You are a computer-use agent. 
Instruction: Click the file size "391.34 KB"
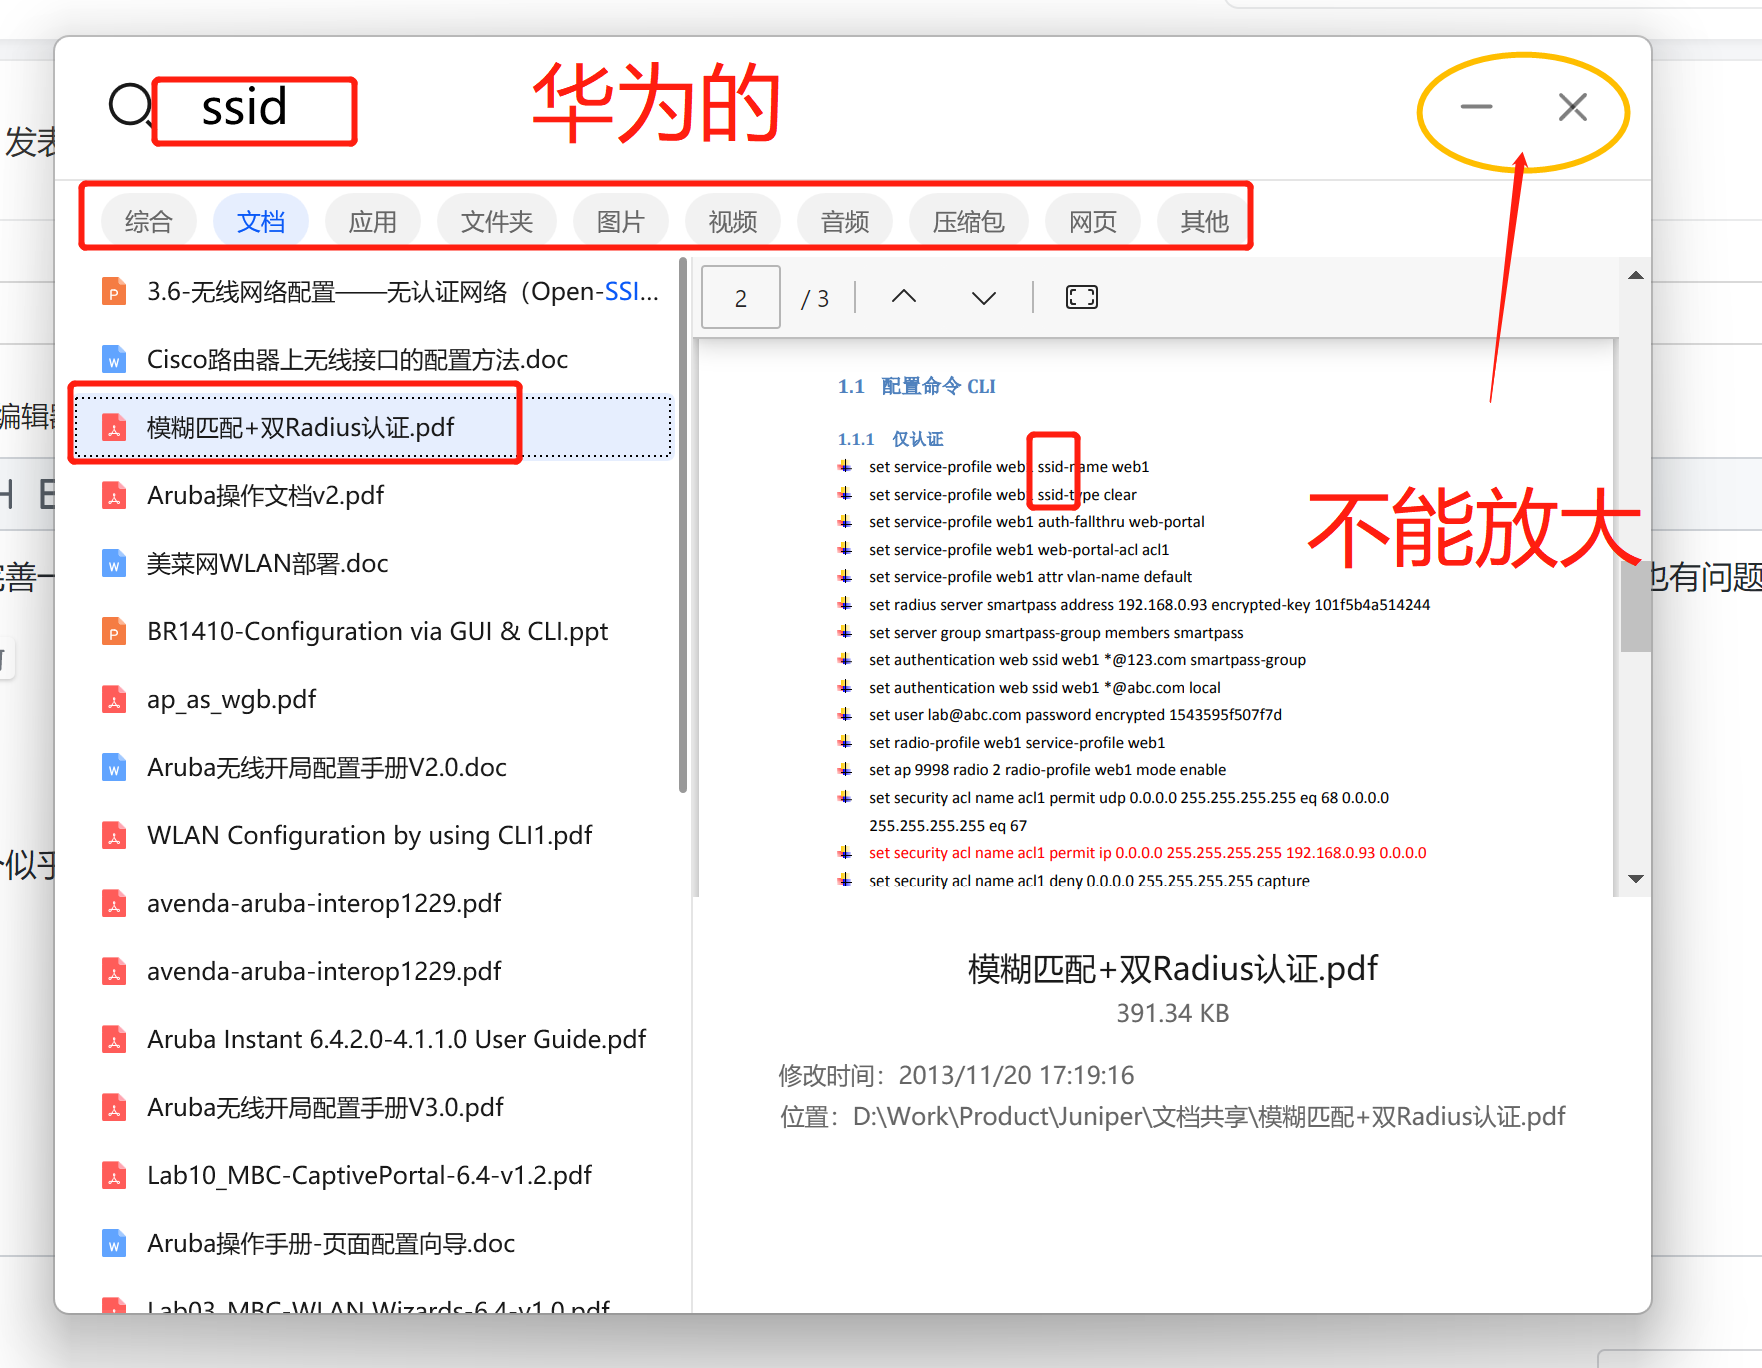(x=1173, y=1013)
